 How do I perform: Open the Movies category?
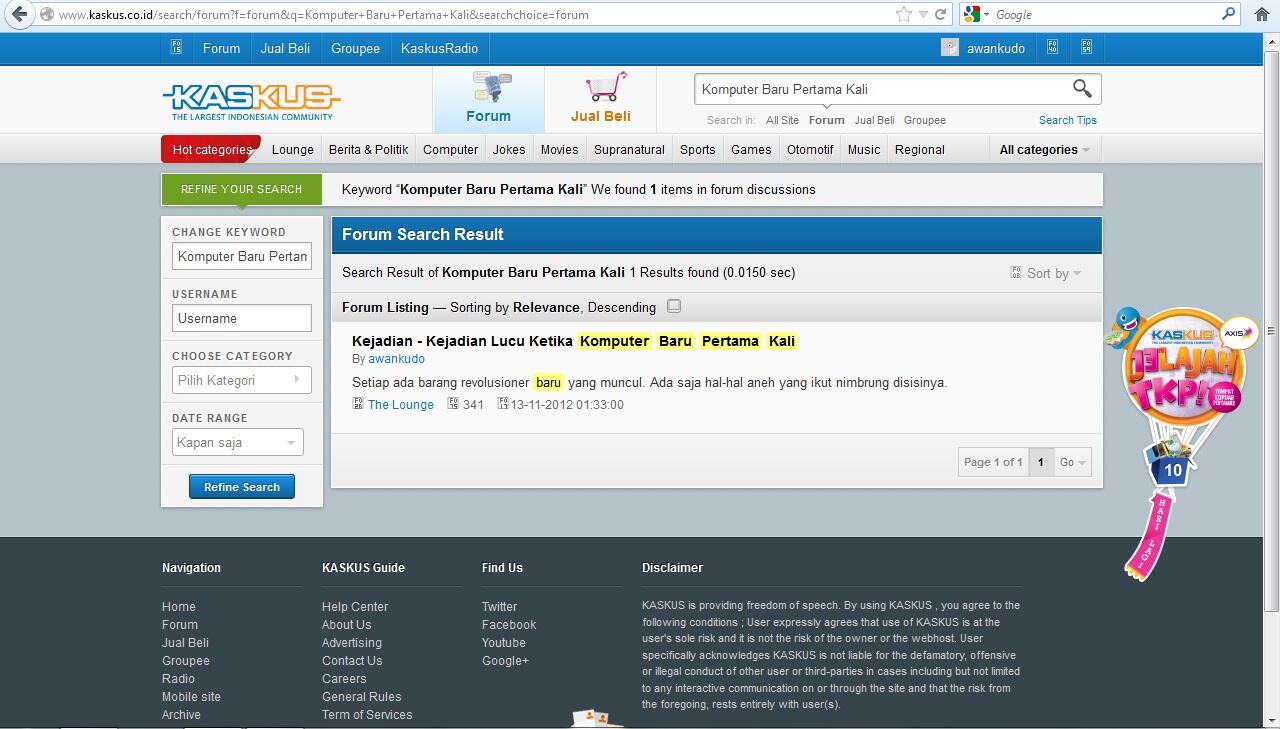(x=559, y=150)
